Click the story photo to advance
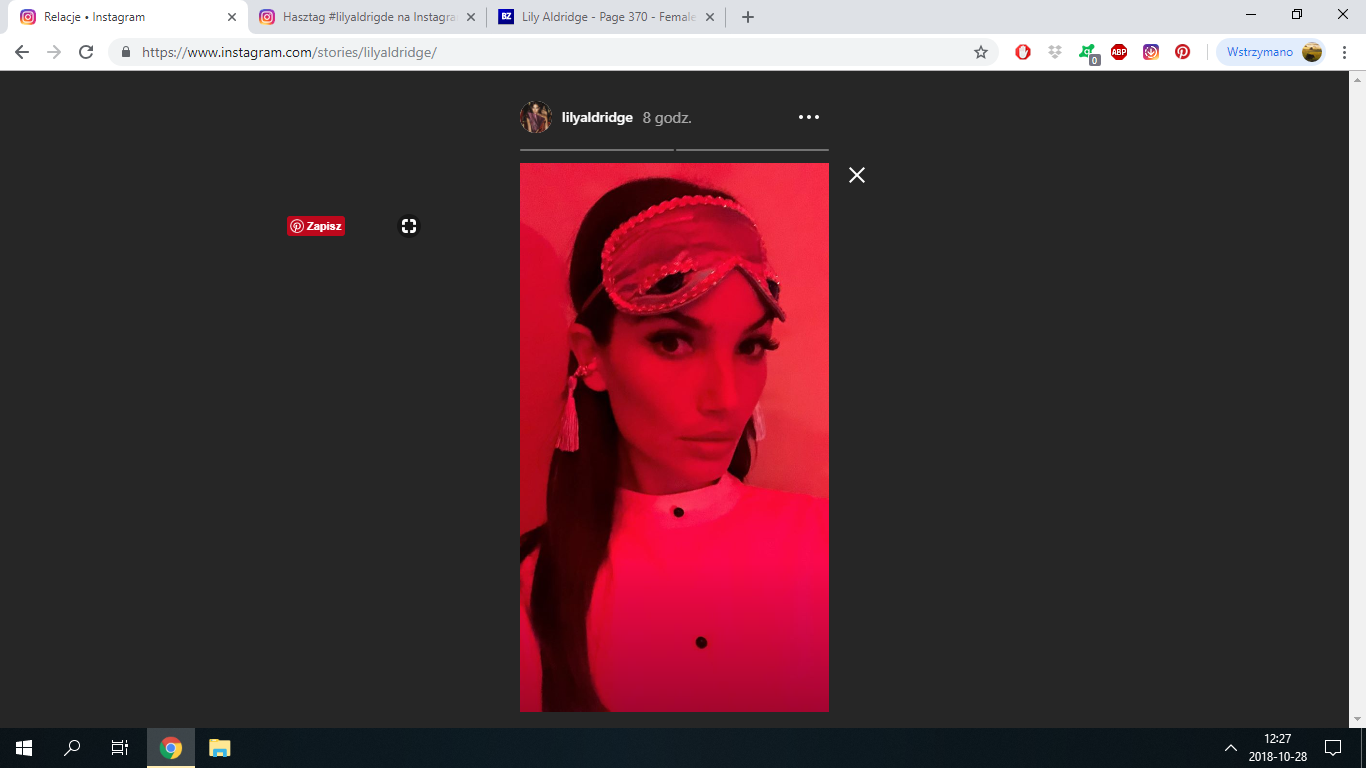This screenshot has height=768, width=1366. (674, 437)
